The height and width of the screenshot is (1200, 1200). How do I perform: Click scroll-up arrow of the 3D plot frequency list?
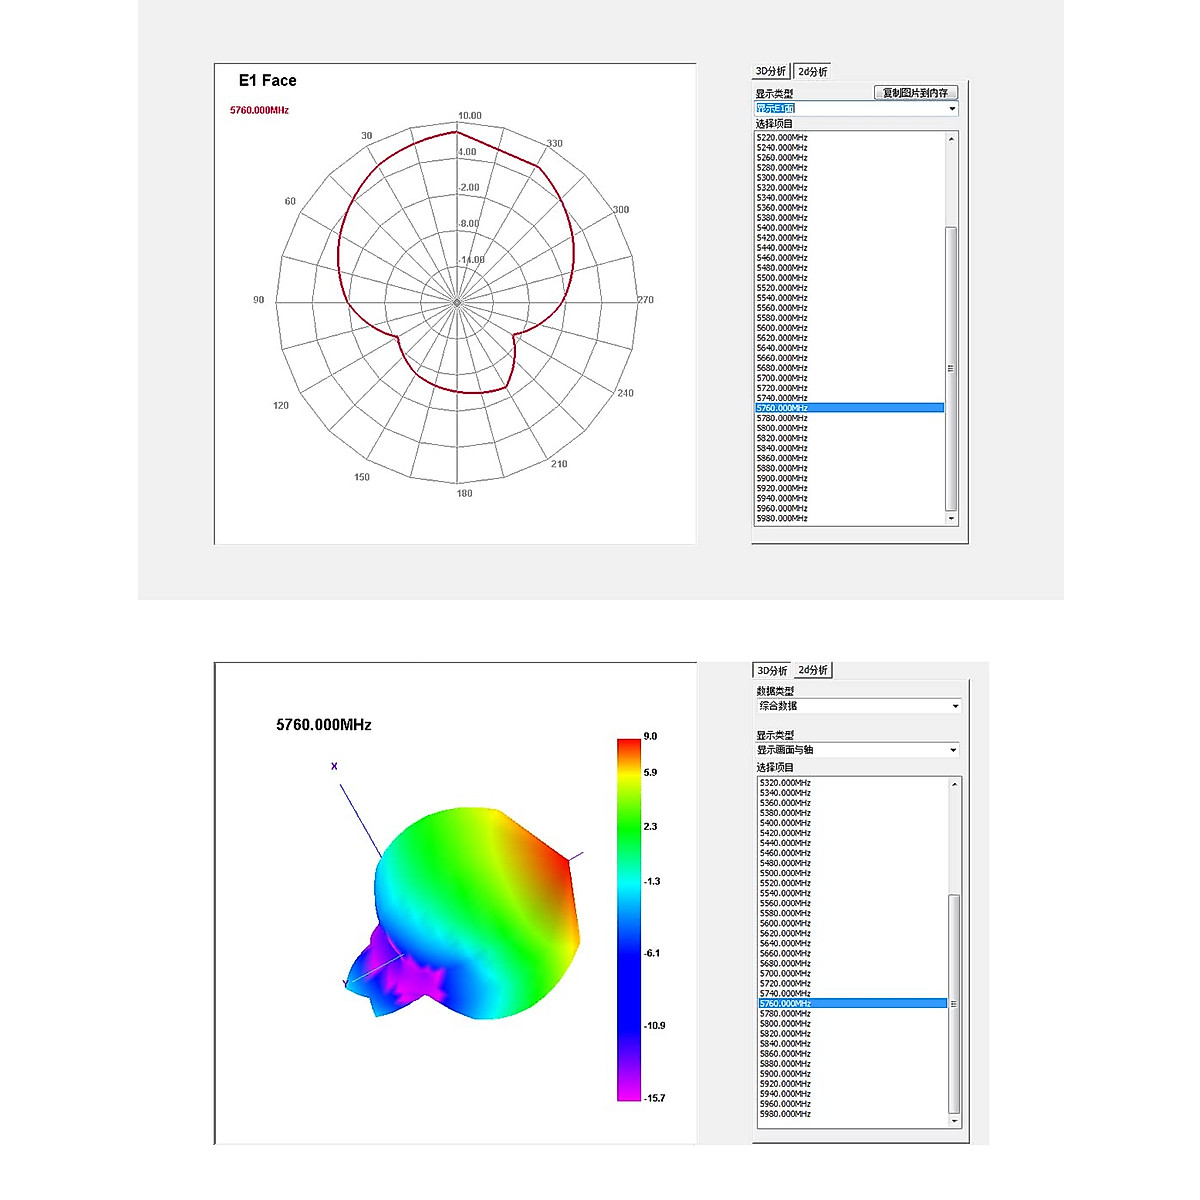[x=954, y=784]
